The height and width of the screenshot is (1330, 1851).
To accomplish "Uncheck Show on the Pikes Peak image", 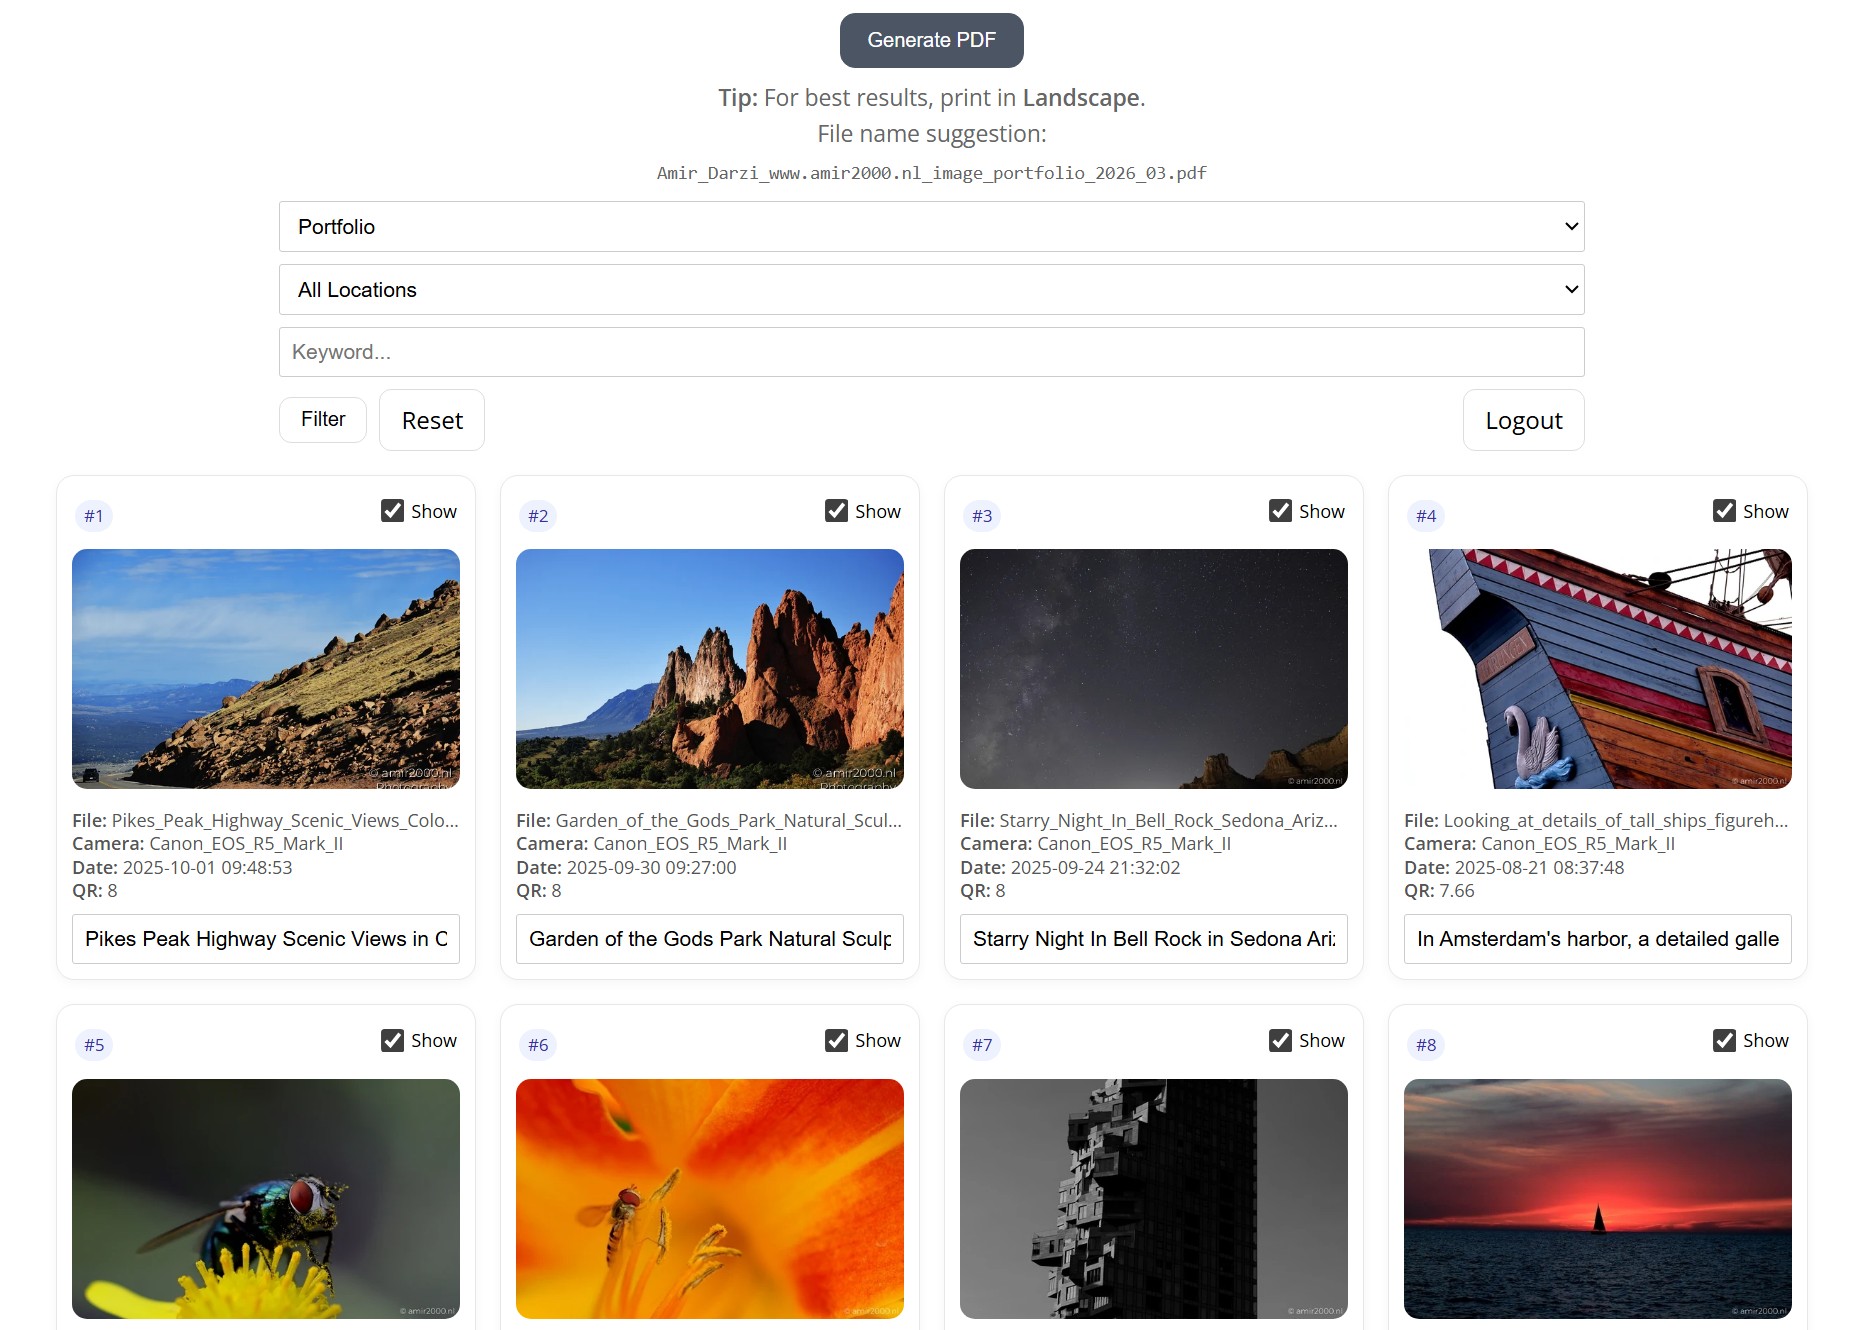I will (x=391, y=510).
